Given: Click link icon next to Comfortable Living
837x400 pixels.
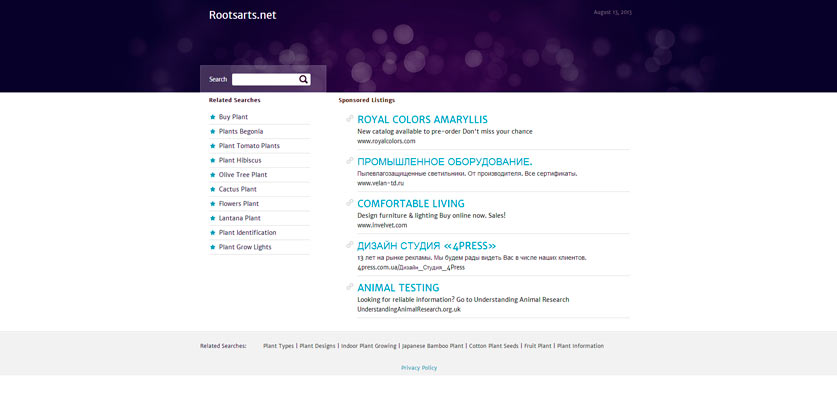Looking at the screenshot, I should (x=349, y=203).
